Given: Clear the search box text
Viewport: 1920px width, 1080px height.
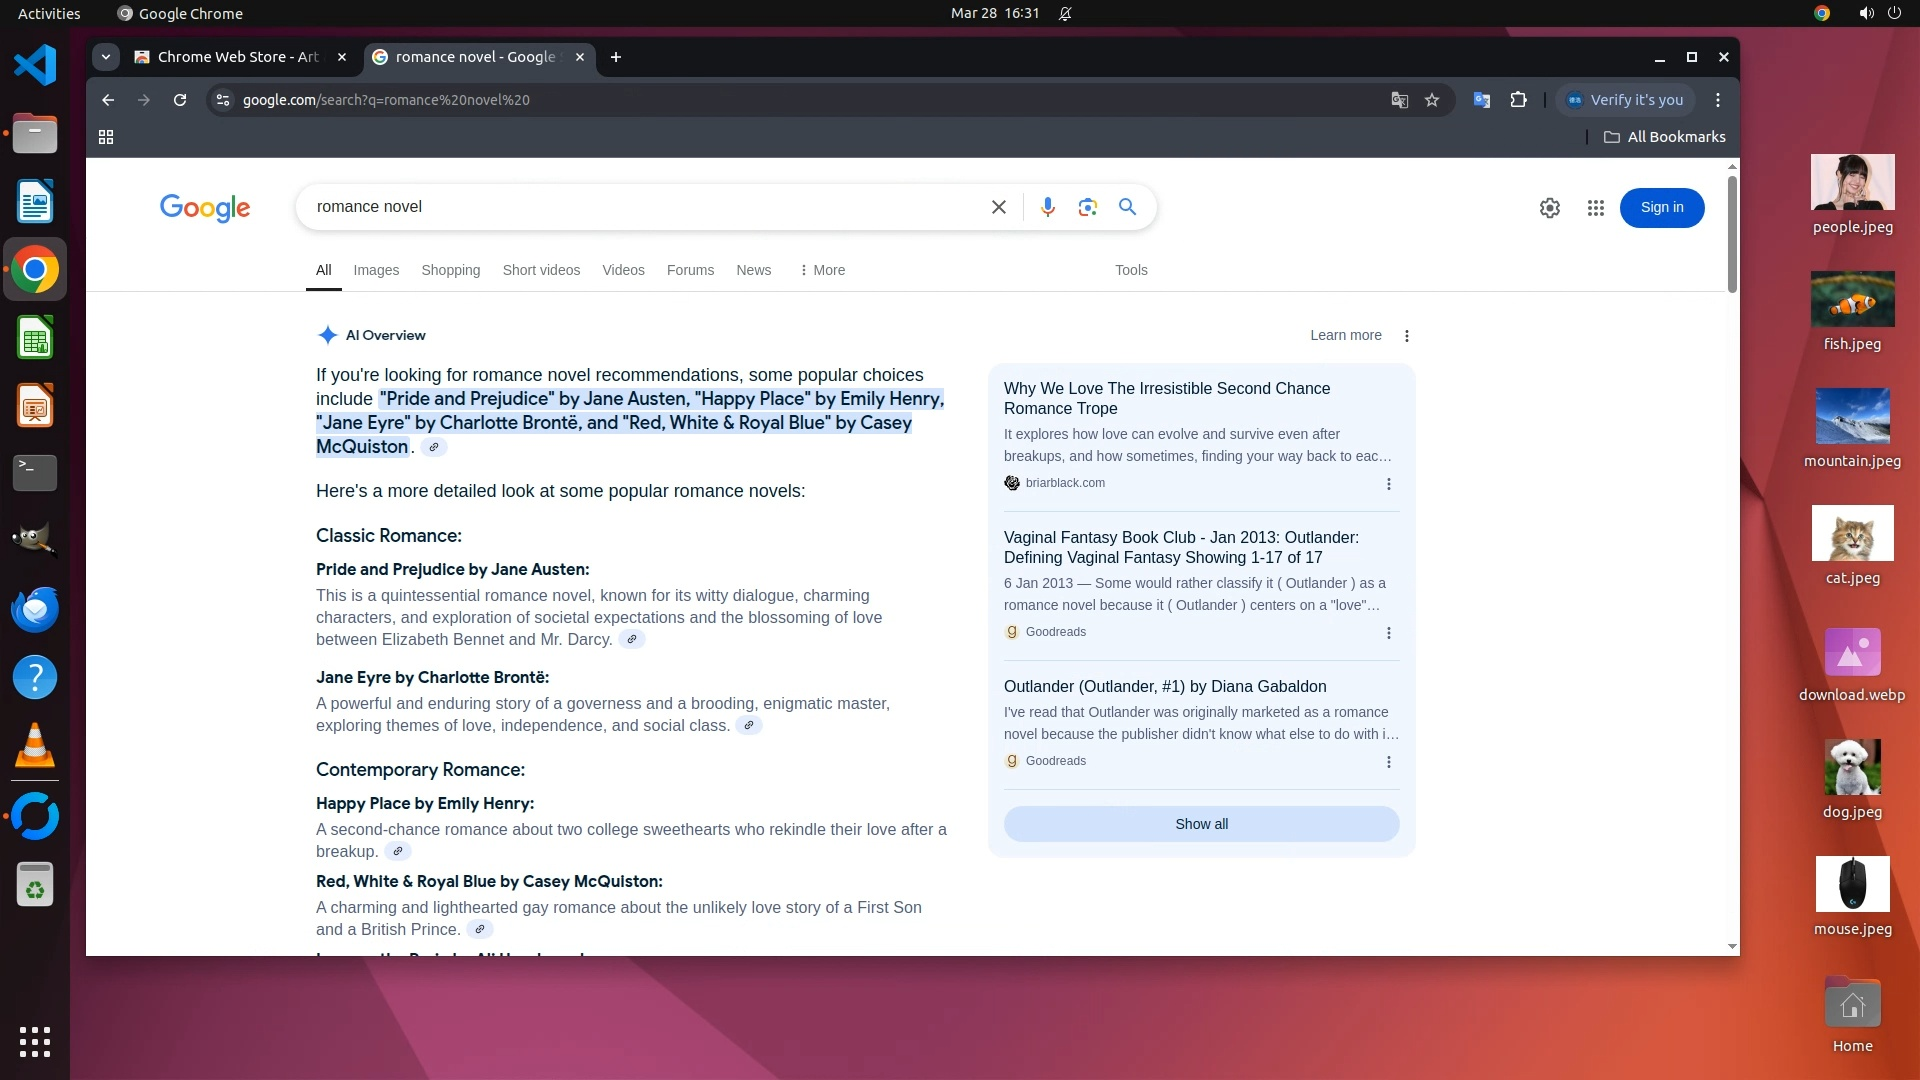Looking at the screenshot, I should pyautogui.click(x=998, y=207).
